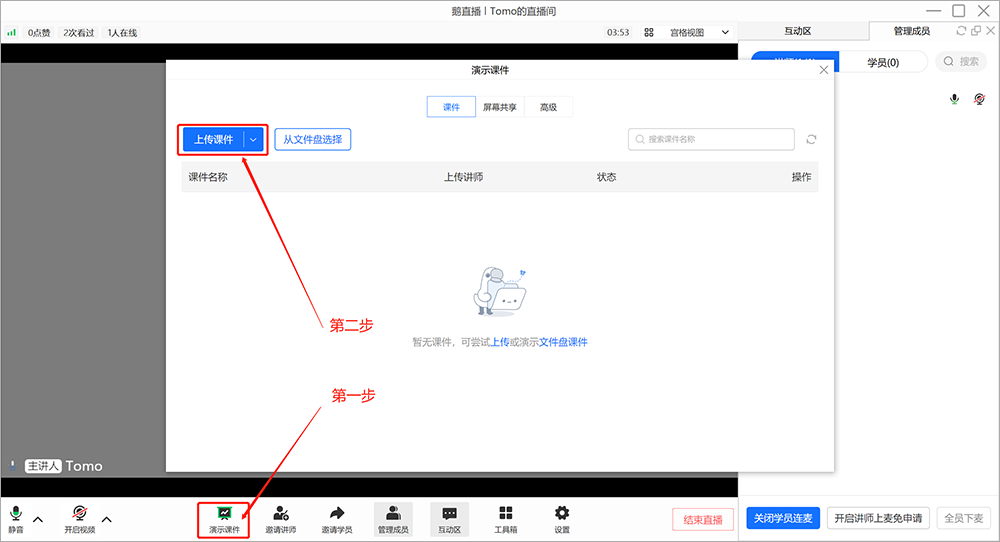Click 03:53 live timer
1000x542 pixels.
[x=618, y=33]
